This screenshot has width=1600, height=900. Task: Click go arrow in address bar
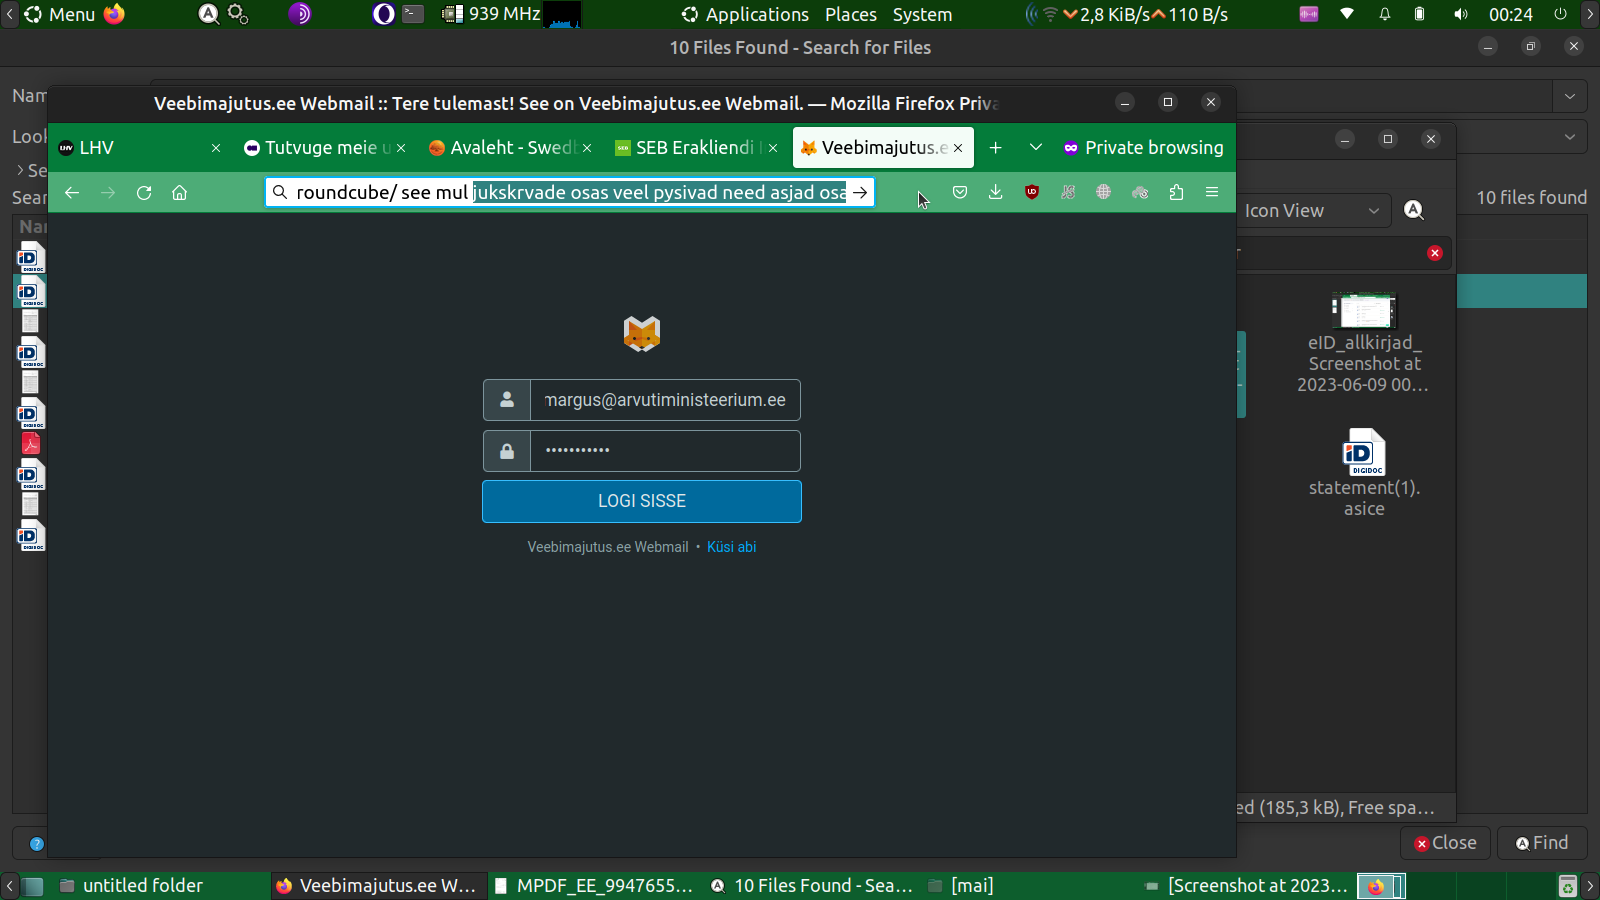[860, 192]
